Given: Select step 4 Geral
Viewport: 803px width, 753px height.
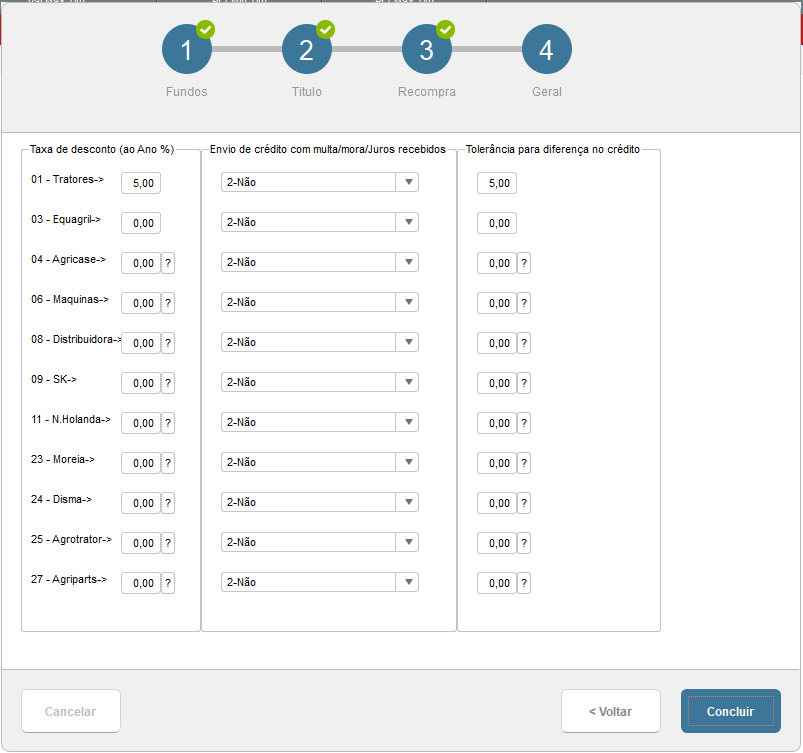Looking at the screenshot, I should 546,49.
